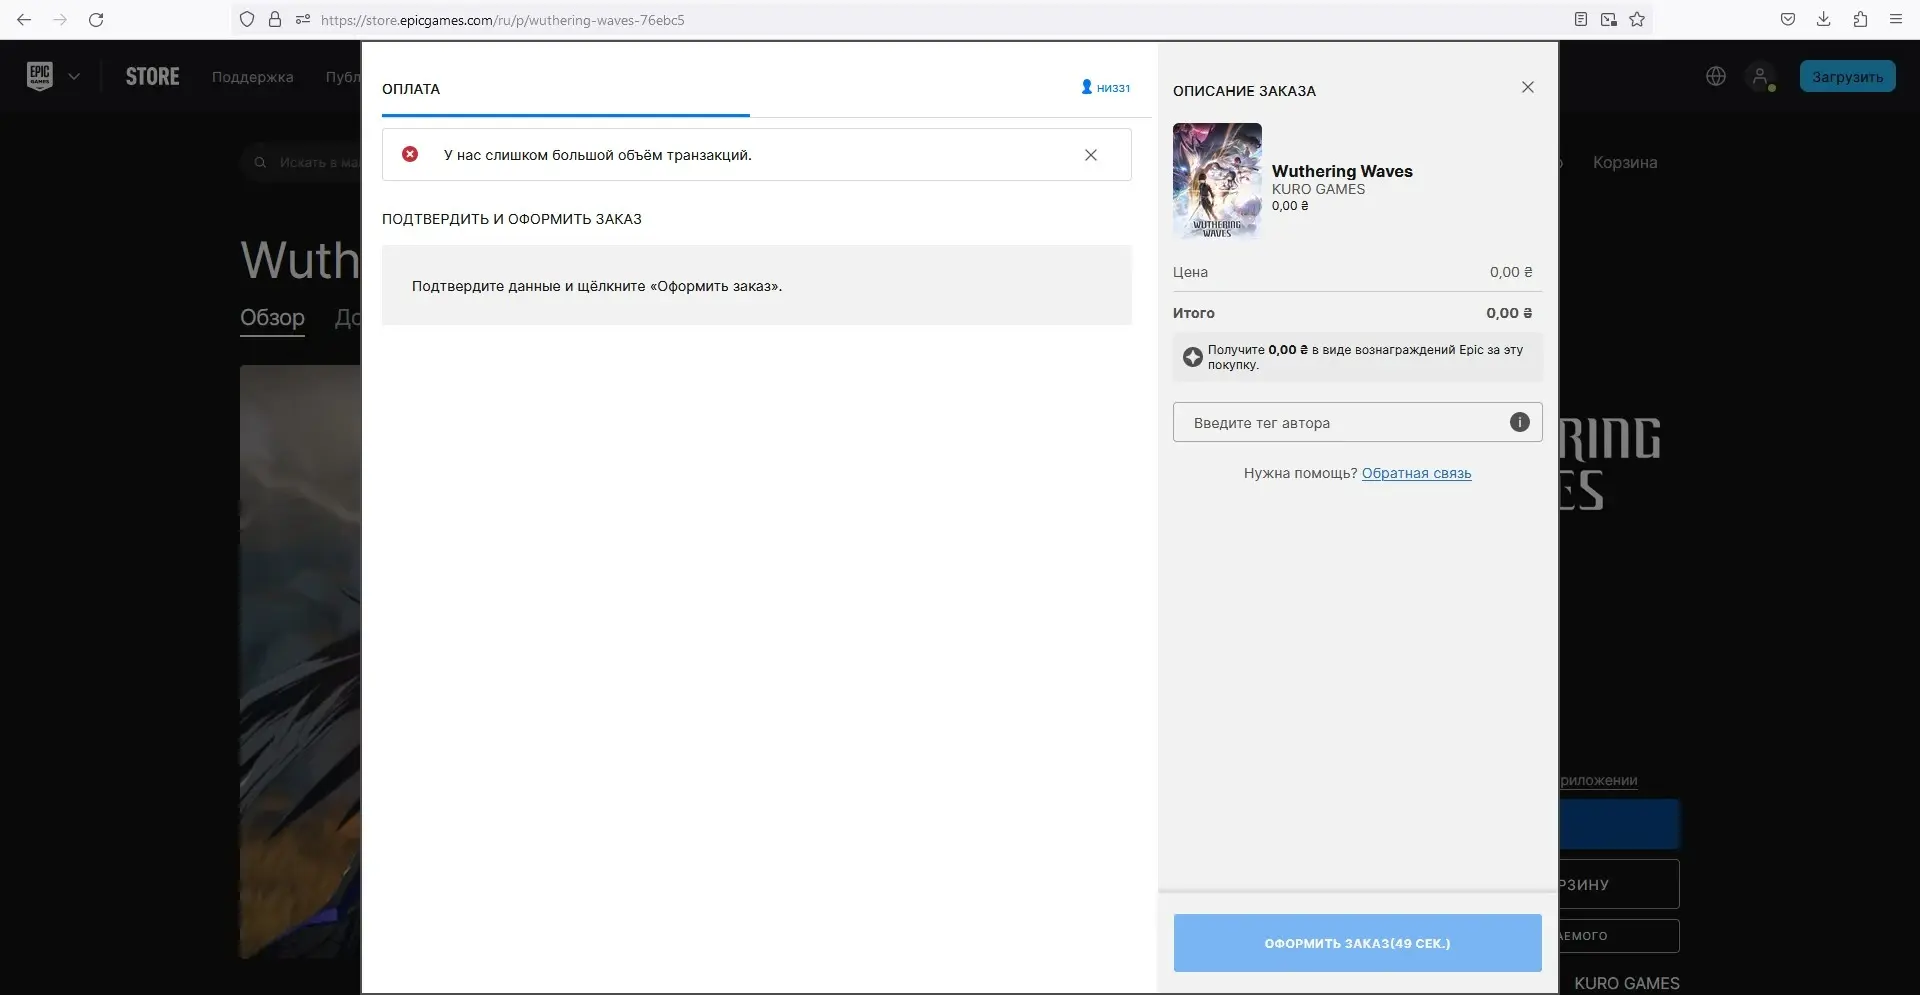Open the browser downloads icon
This screenshot has width=1920, height=995.
1824,19
